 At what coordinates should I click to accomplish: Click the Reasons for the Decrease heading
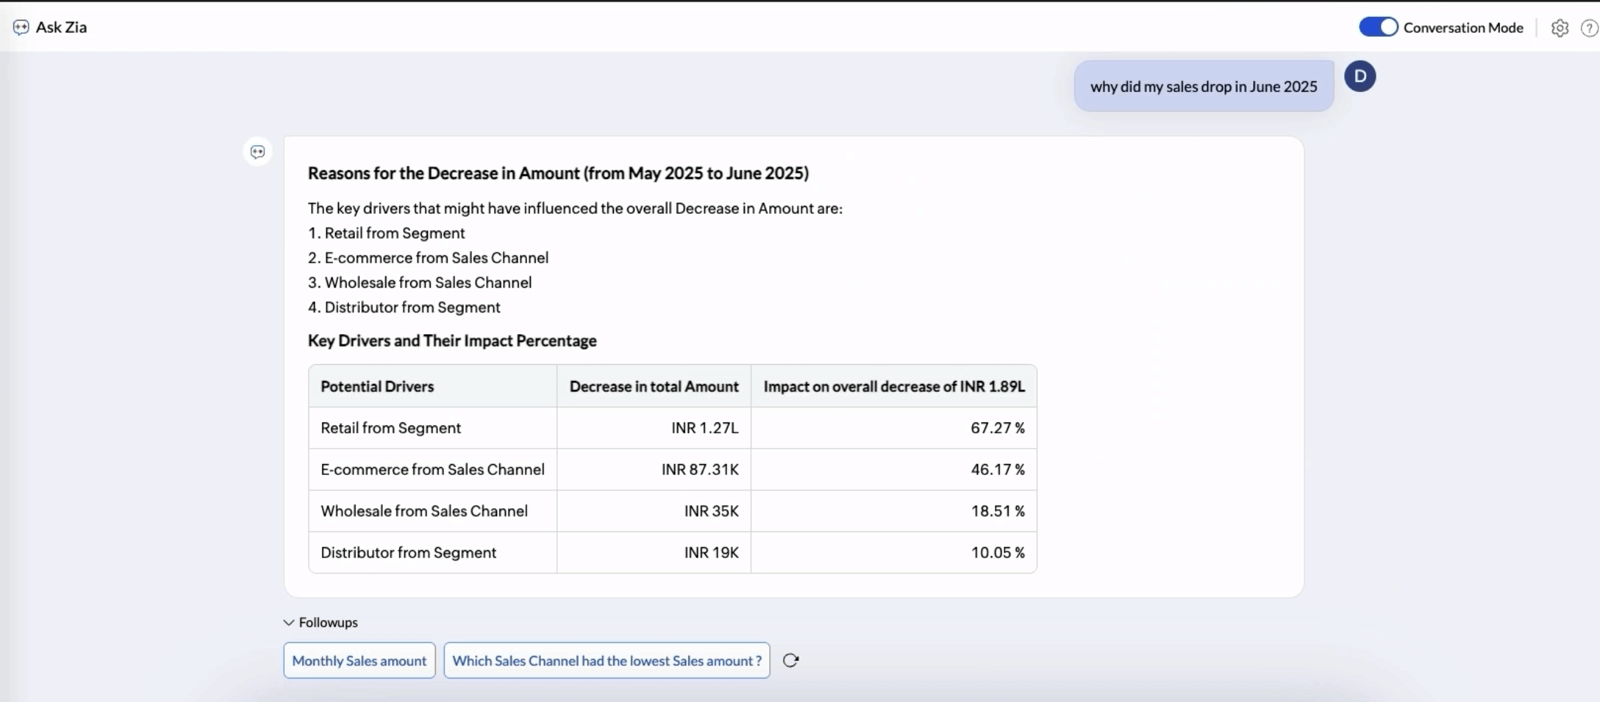click(x=558, y=173)
